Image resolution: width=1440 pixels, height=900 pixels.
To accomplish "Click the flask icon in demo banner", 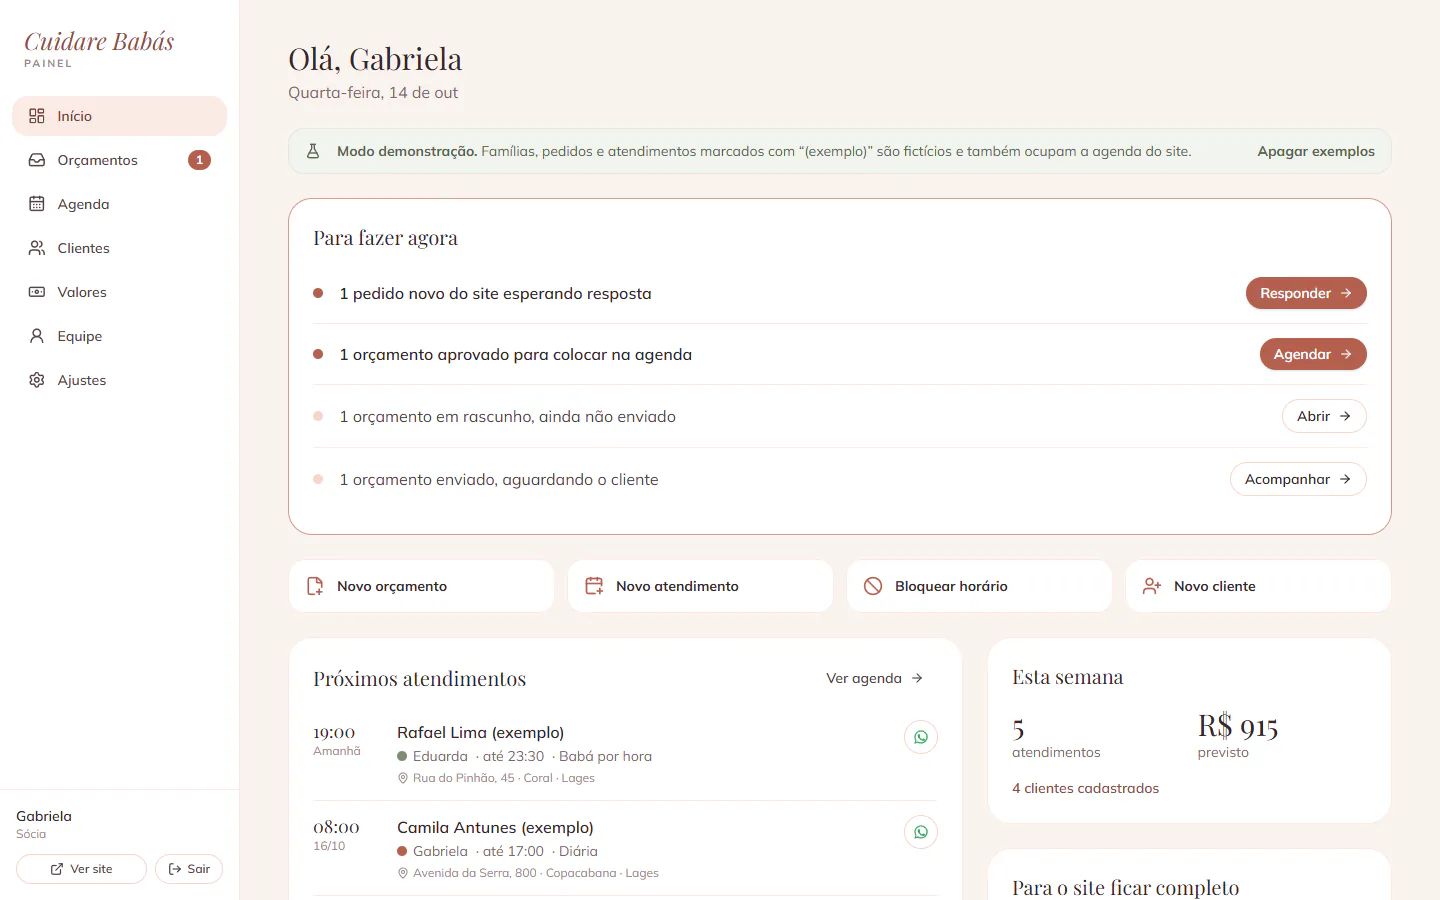I will tap(313, 151).
